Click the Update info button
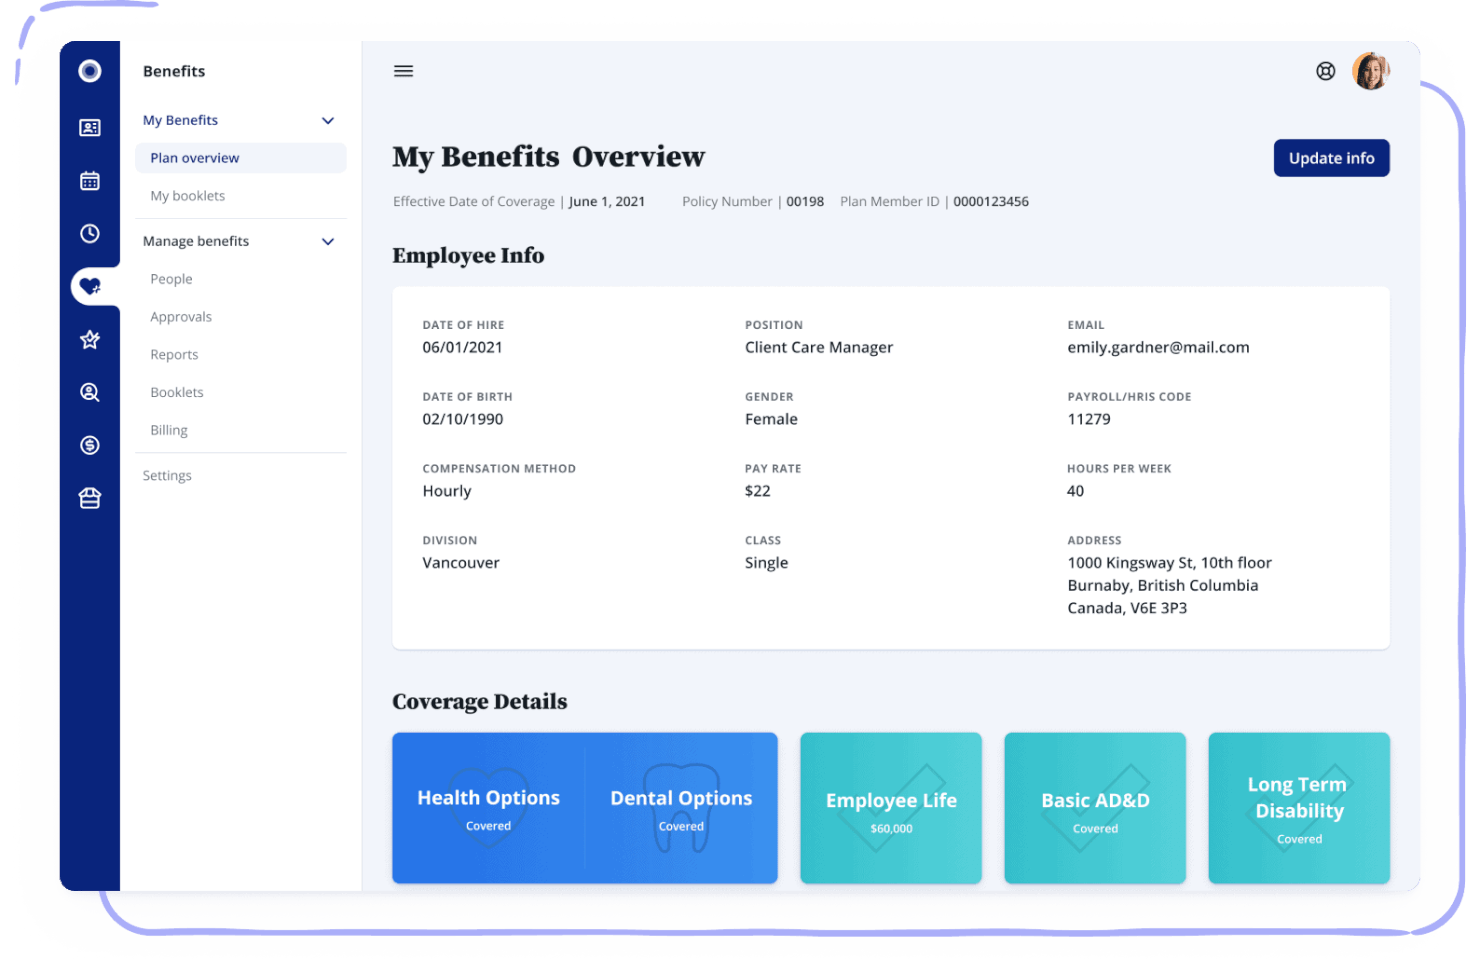This screenshot has width=1480, height=973. [1331, 158]
